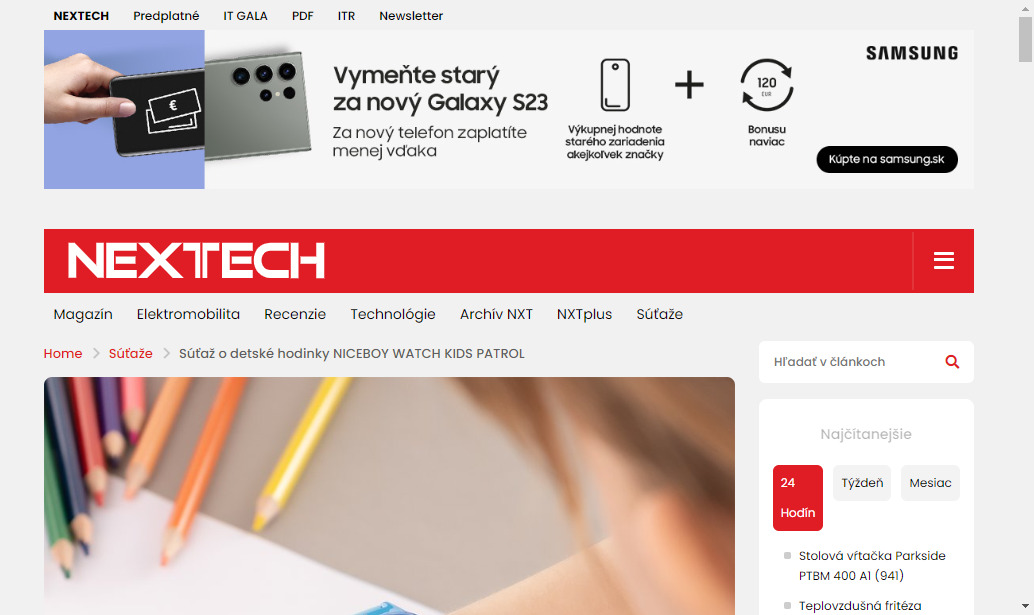This screenshot has height=615, width=1034.
Task: Follow the Súťaže breadcrumb link
Action: pos(131,353)
